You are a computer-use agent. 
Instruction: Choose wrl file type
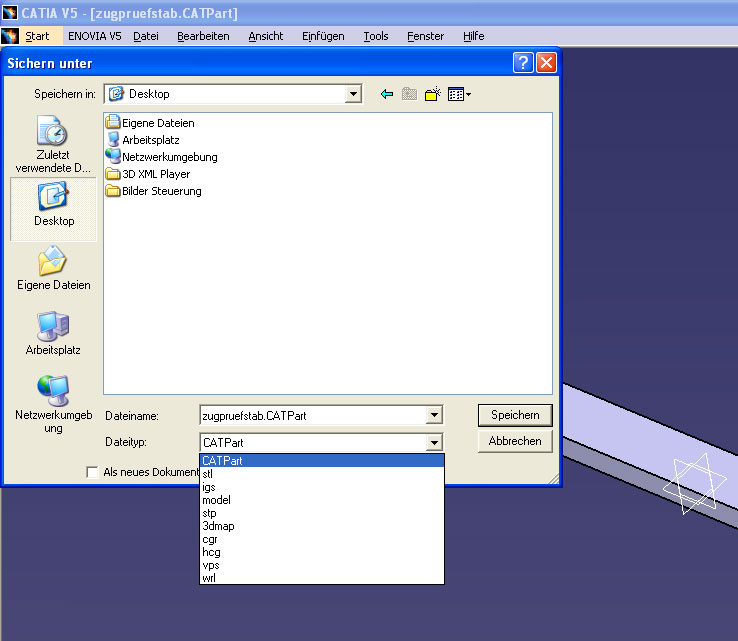pos(322,578)
